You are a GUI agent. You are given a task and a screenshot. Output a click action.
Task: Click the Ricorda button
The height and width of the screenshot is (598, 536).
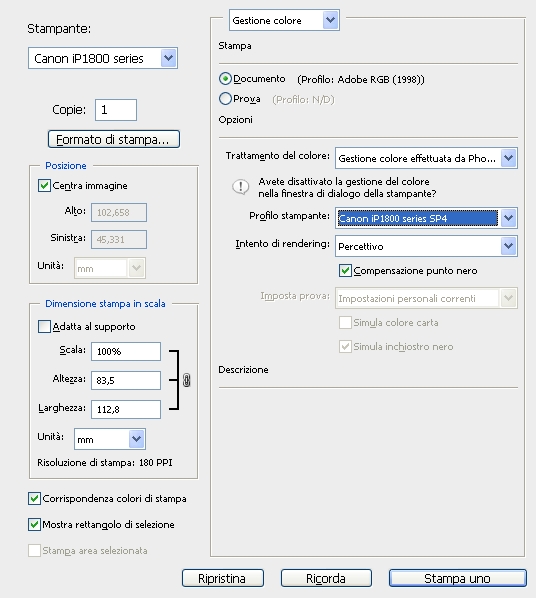point(326,578)
